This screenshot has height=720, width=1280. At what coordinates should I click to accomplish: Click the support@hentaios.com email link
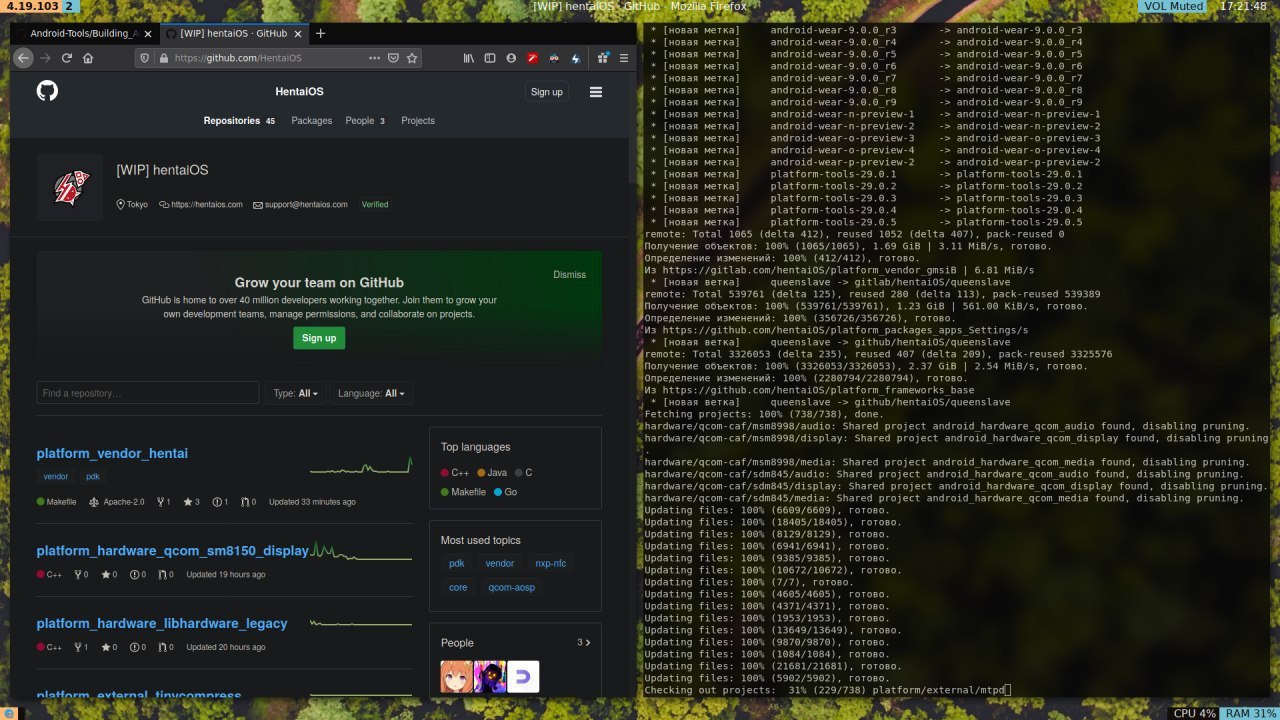(x=307, y=205)
